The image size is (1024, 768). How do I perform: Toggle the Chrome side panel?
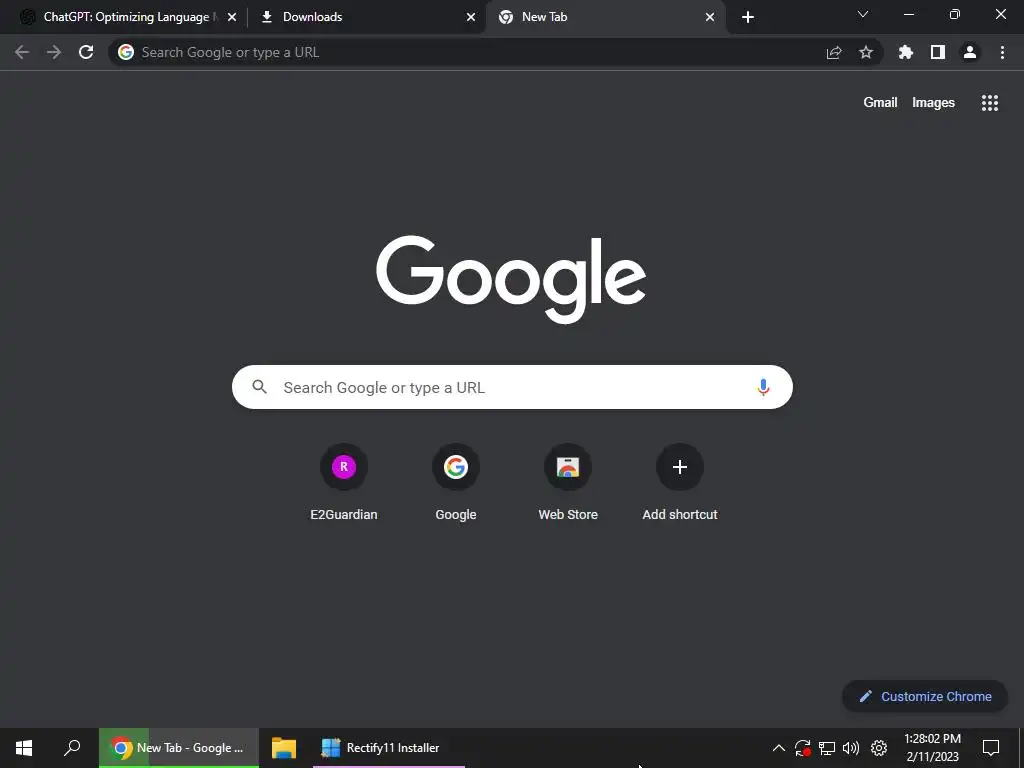[938, 52]
